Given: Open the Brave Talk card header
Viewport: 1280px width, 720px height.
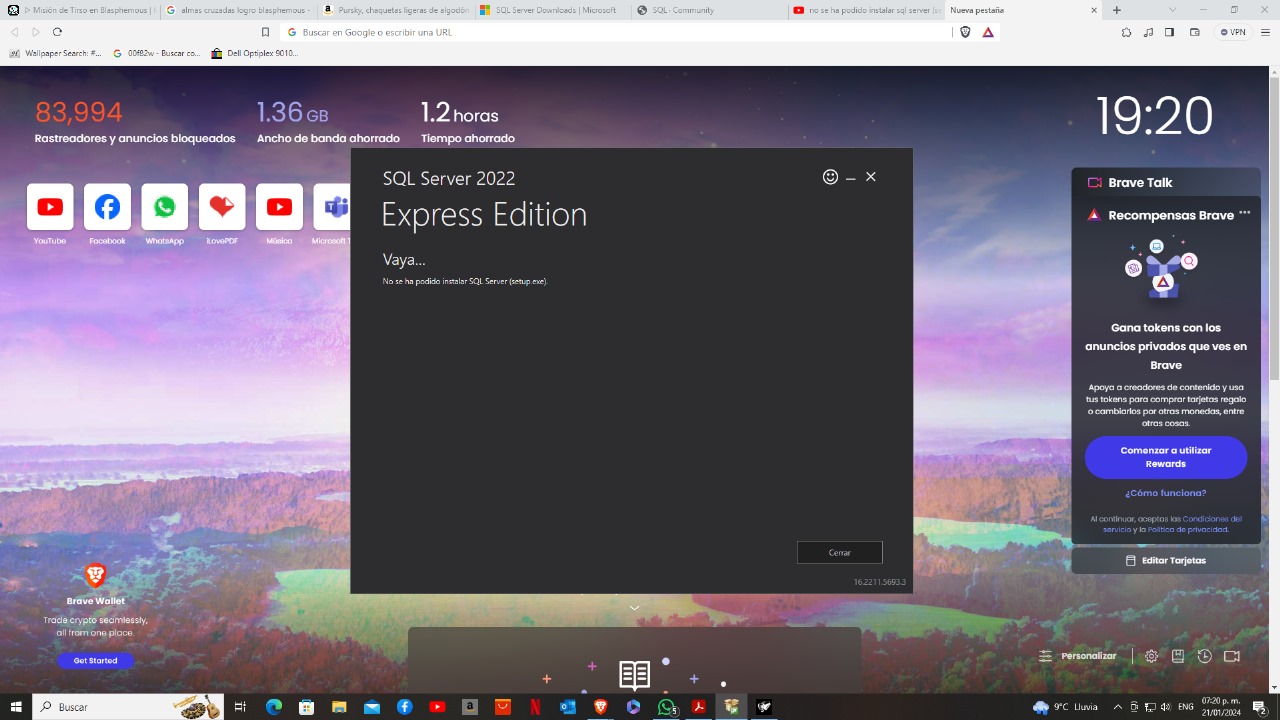Looking at the screenshot, I should click(x=1166, y=182).
